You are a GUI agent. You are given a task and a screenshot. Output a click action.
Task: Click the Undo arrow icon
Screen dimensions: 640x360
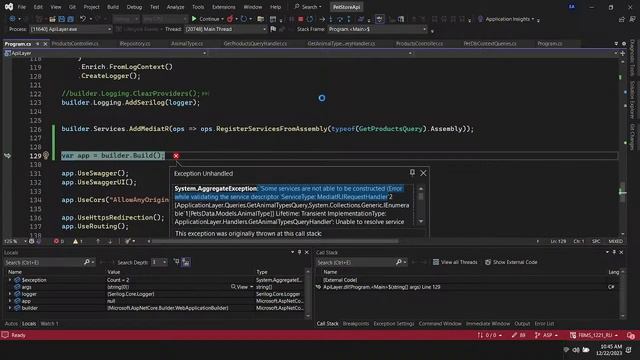pos(83,19)
